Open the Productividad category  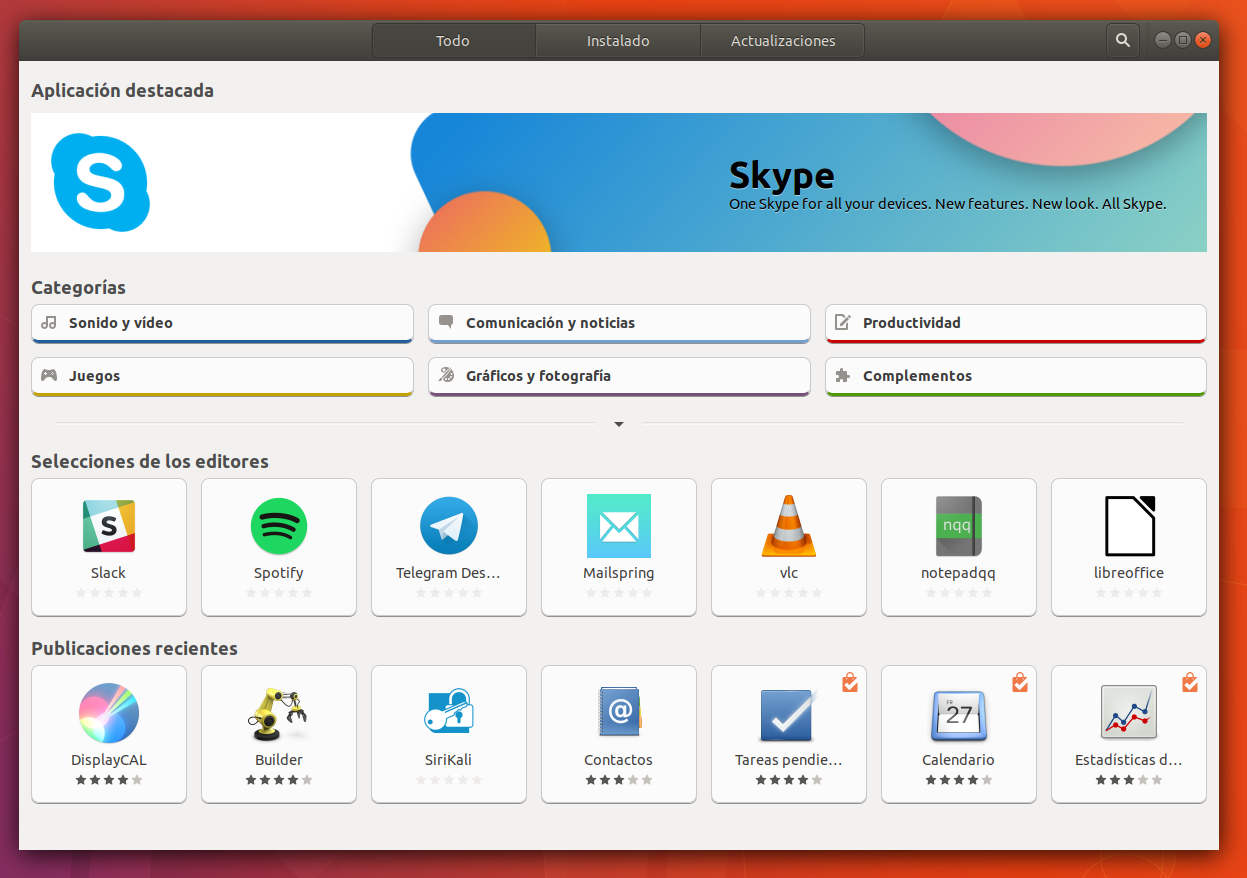click(1016, 324)
